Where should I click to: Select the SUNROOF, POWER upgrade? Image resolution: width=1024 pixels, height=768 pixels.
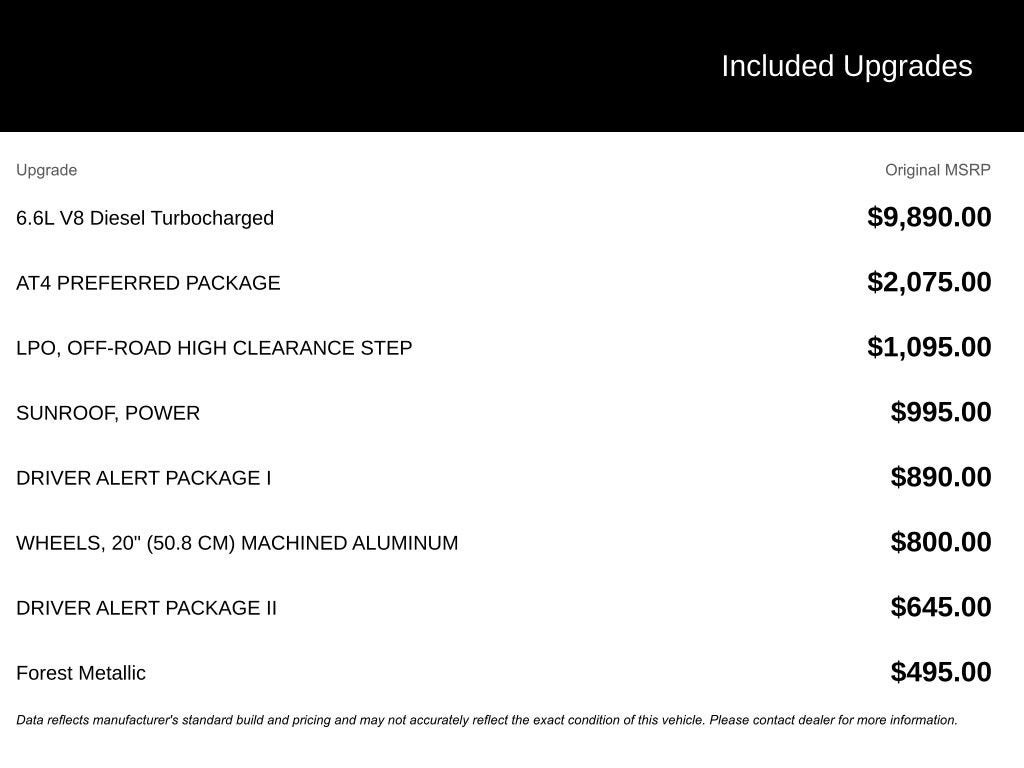tap(108, 413)
